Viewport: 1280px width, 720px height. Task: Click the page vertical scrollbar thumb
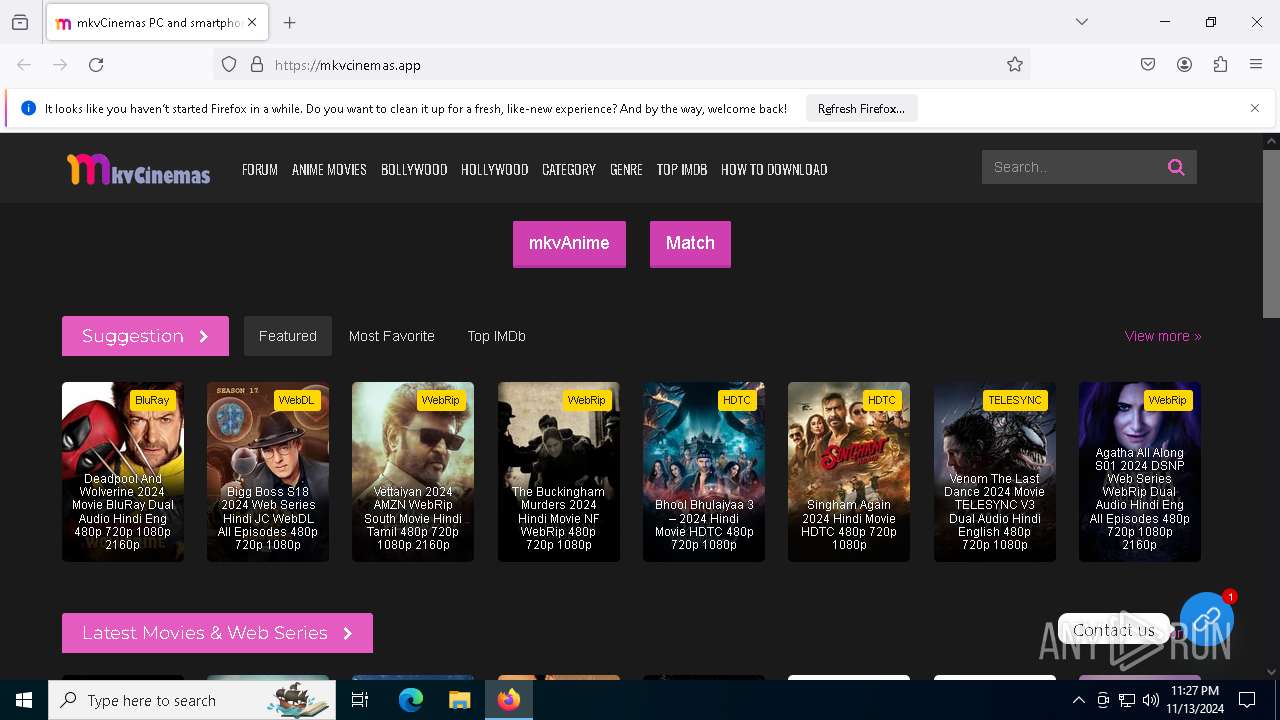point(1271,234)
